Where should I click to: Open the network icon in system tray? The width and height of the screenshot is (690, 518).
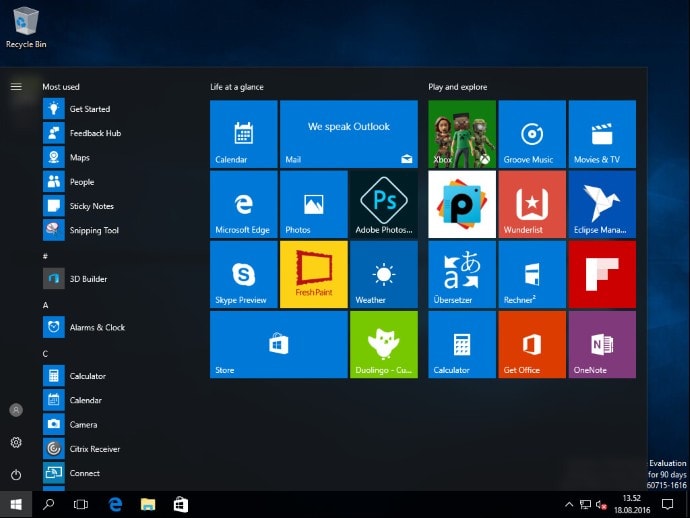coord(585,504)
